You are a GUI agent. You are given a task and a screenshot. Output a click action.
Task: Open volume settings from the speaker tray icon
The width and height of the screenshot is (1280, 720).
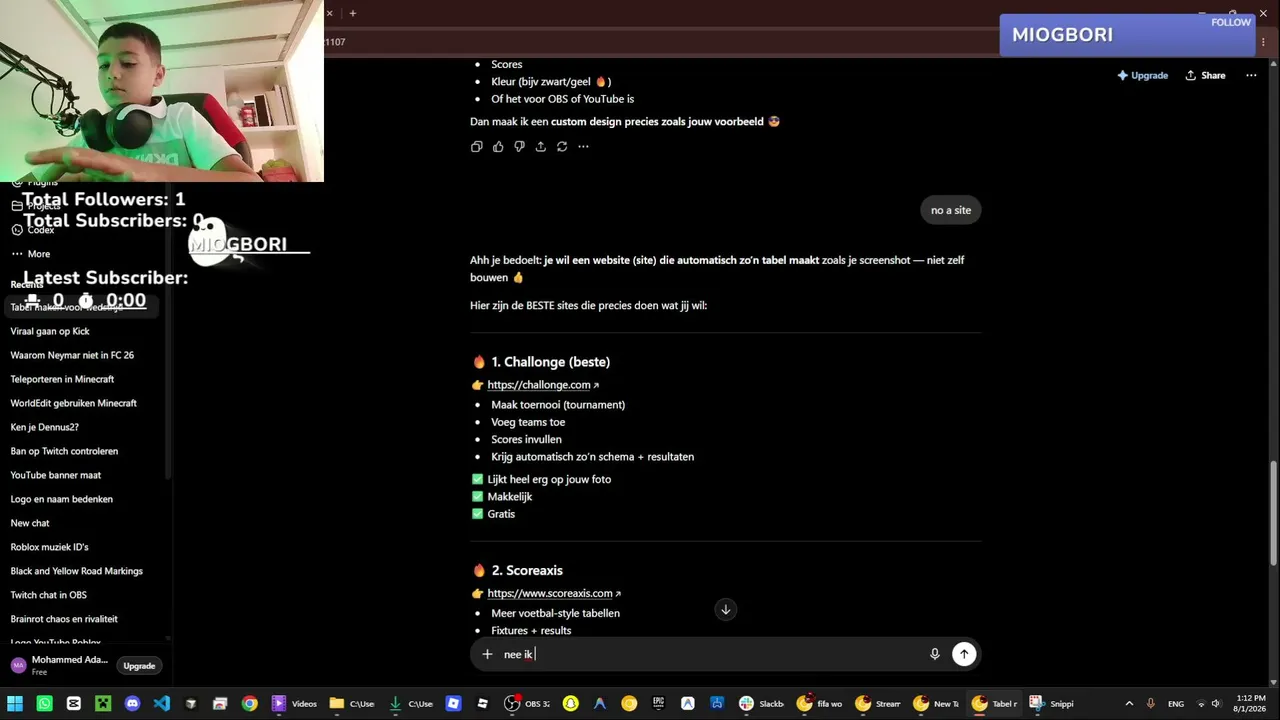[1216, 704]
